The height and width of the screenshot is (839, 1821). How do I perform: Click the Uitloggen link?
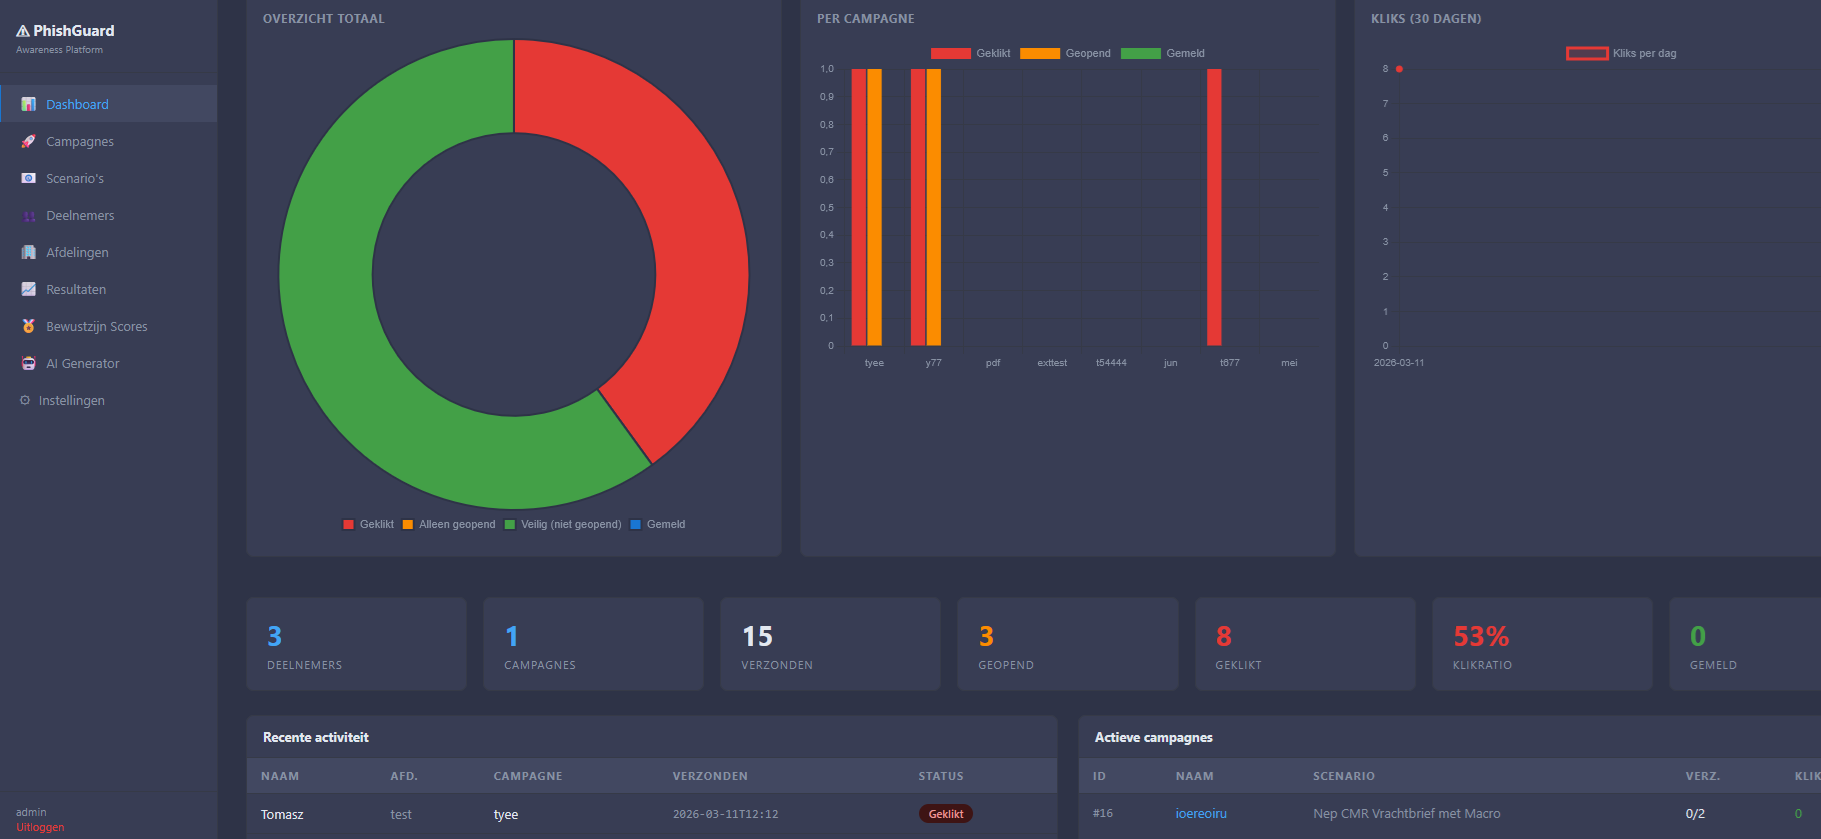click(x=40, y=827)
